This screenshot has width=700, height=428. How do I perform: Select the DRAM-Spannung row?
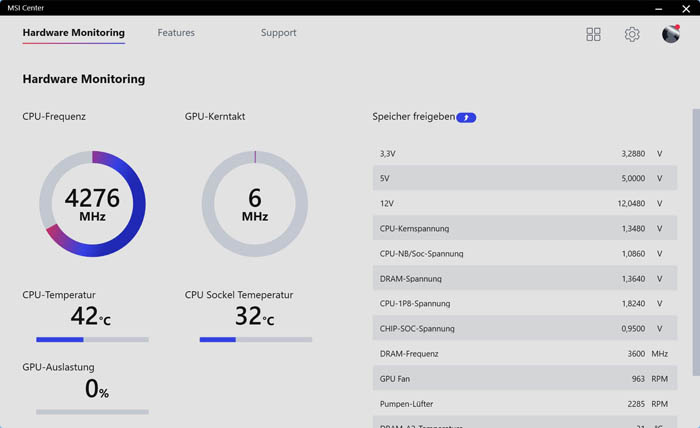(x=525, y=278)
